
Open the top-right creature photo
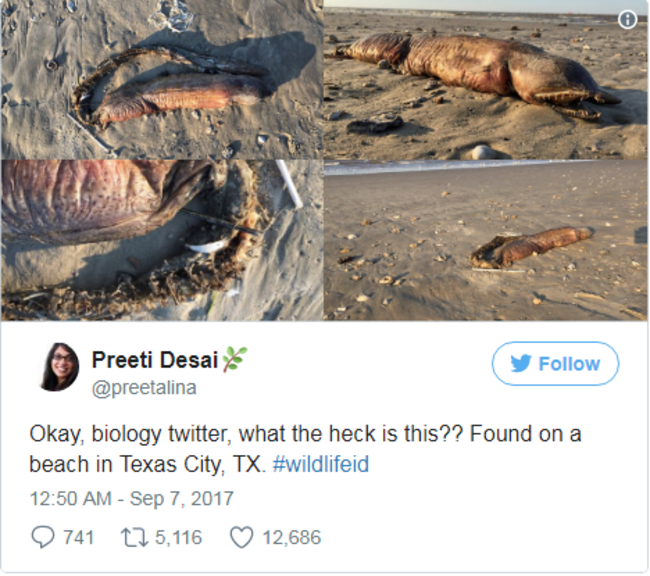pos(486,80)
